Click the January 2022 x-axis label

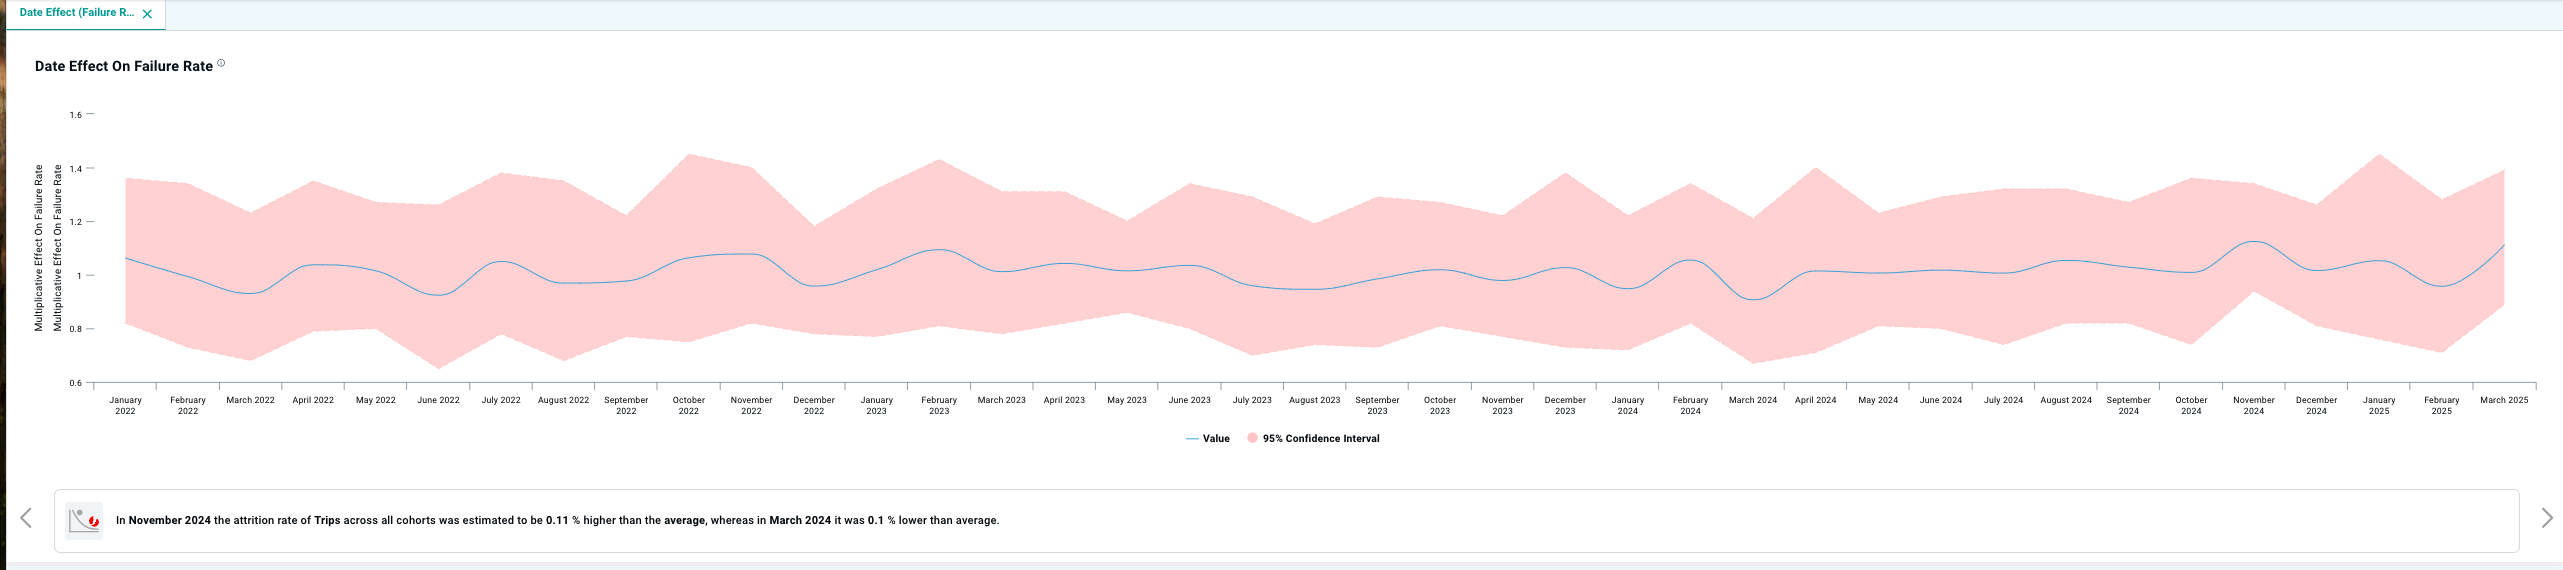(x=125, y=405)
